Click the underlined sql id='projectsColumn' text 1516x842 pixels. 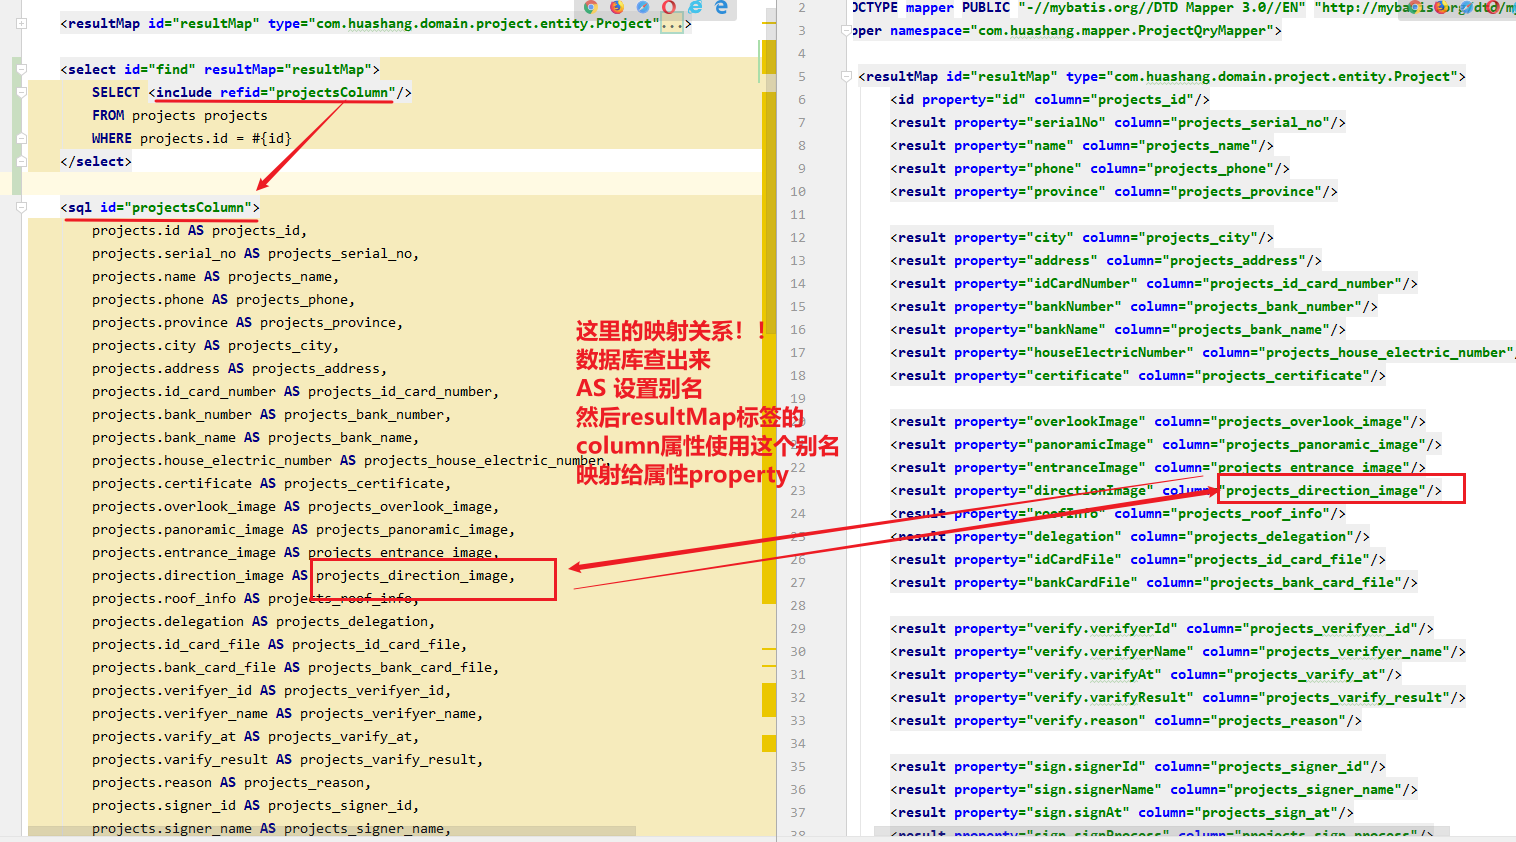(160, 207)
